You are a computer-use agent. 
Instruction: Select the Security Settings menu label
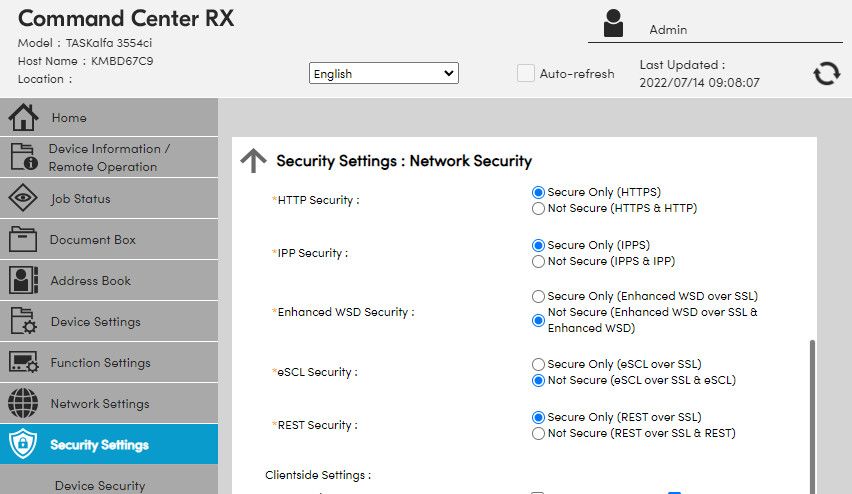pyautogui.click(x=99, y=445)
